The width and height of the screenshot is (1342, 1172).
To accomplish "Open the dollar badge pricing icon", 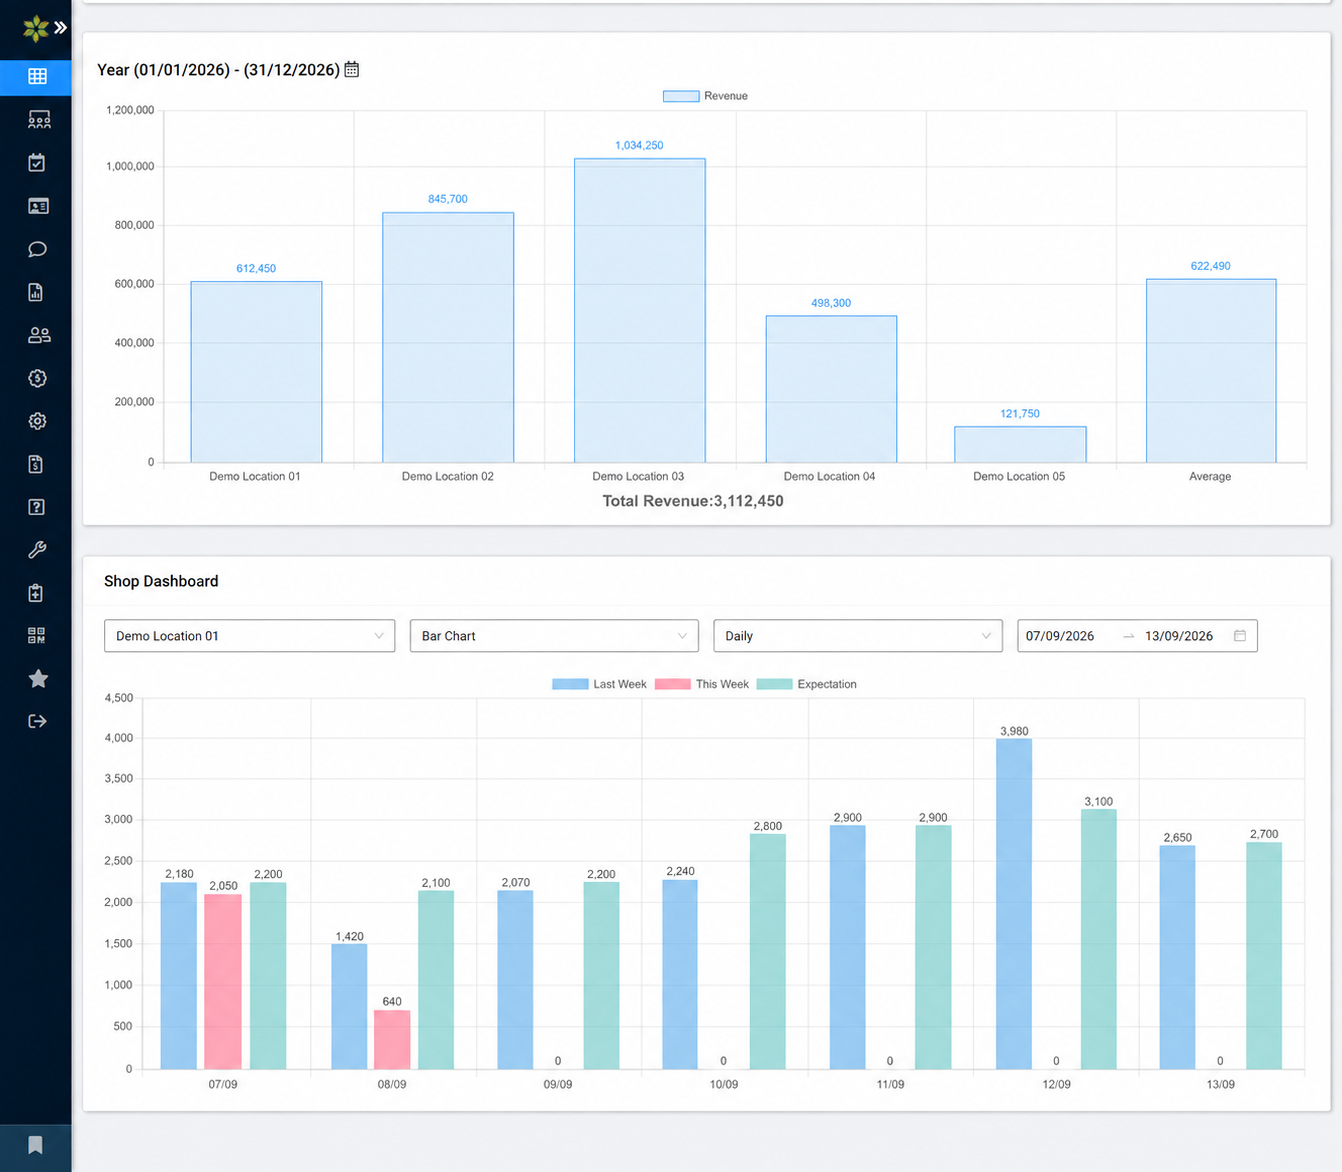I will point(37,378).
